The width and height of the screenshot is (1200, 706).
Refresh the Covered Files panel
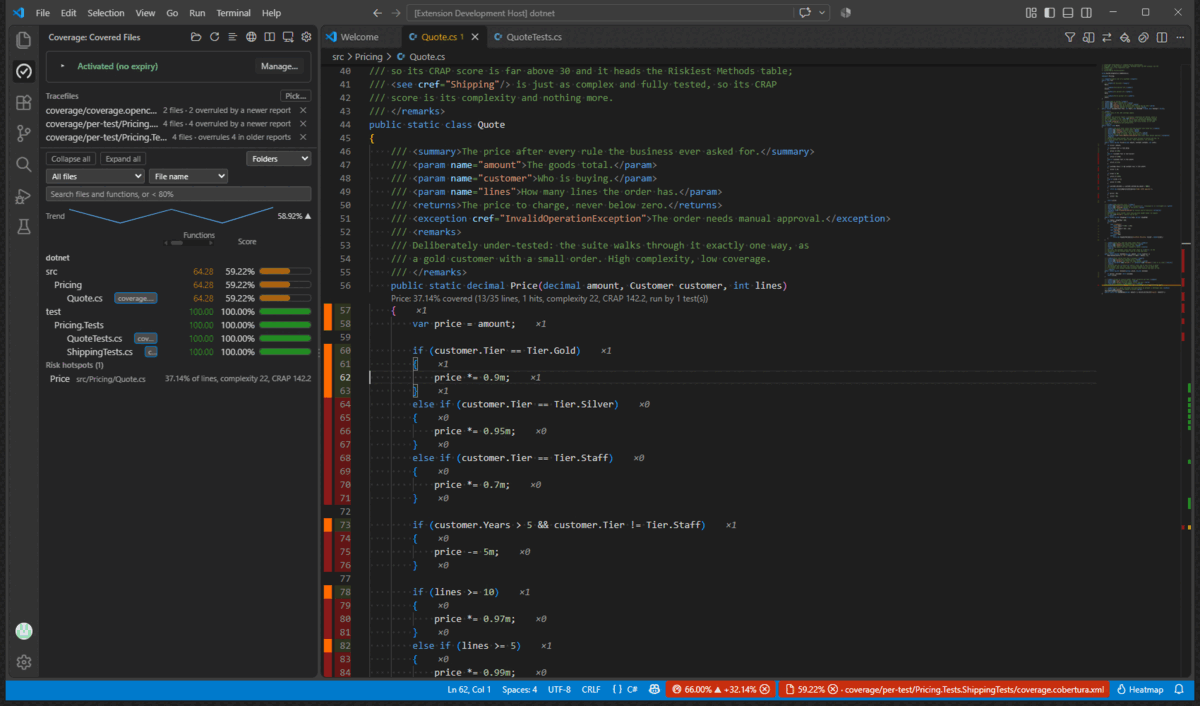click(x=215, y=37)
